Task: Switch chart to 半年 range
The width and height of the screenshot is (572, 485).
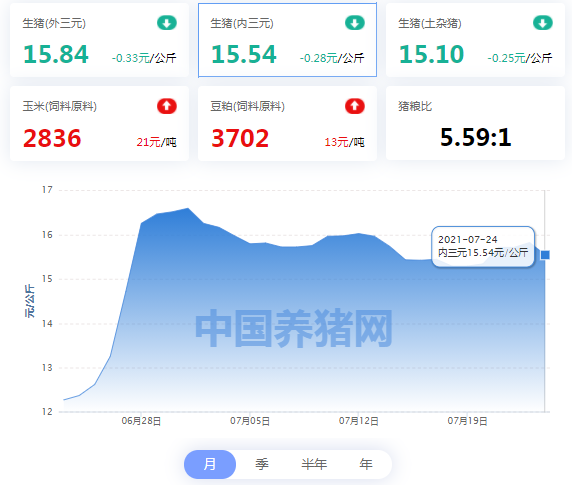Action: click(x=314, y=464)
